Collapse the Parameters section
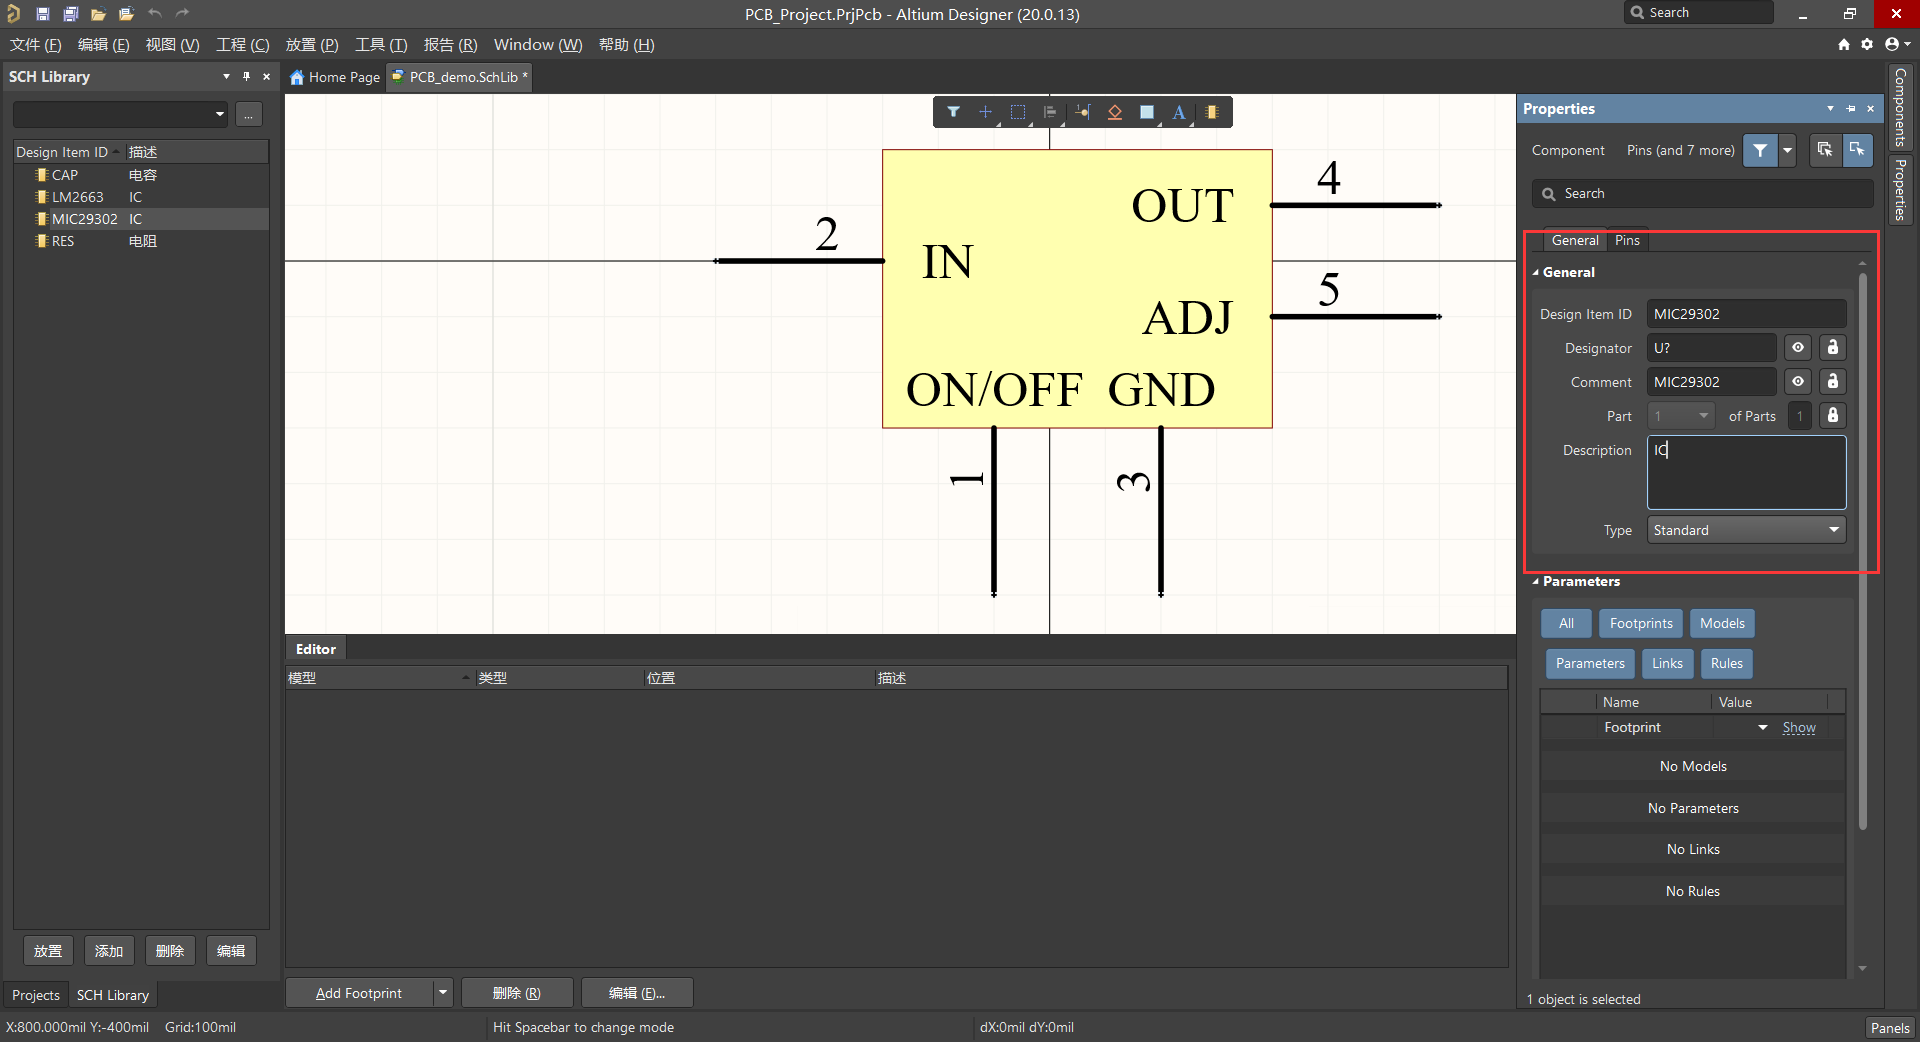1920x1042 pixels. click(1536, 581)
